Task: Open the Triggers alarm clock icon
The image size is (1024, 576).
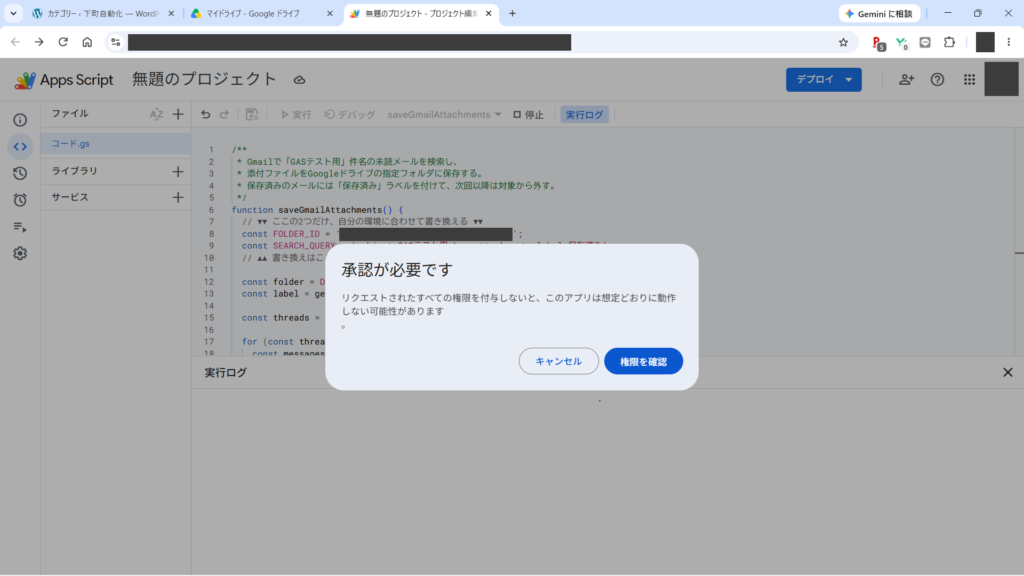Action: [20, 200]
